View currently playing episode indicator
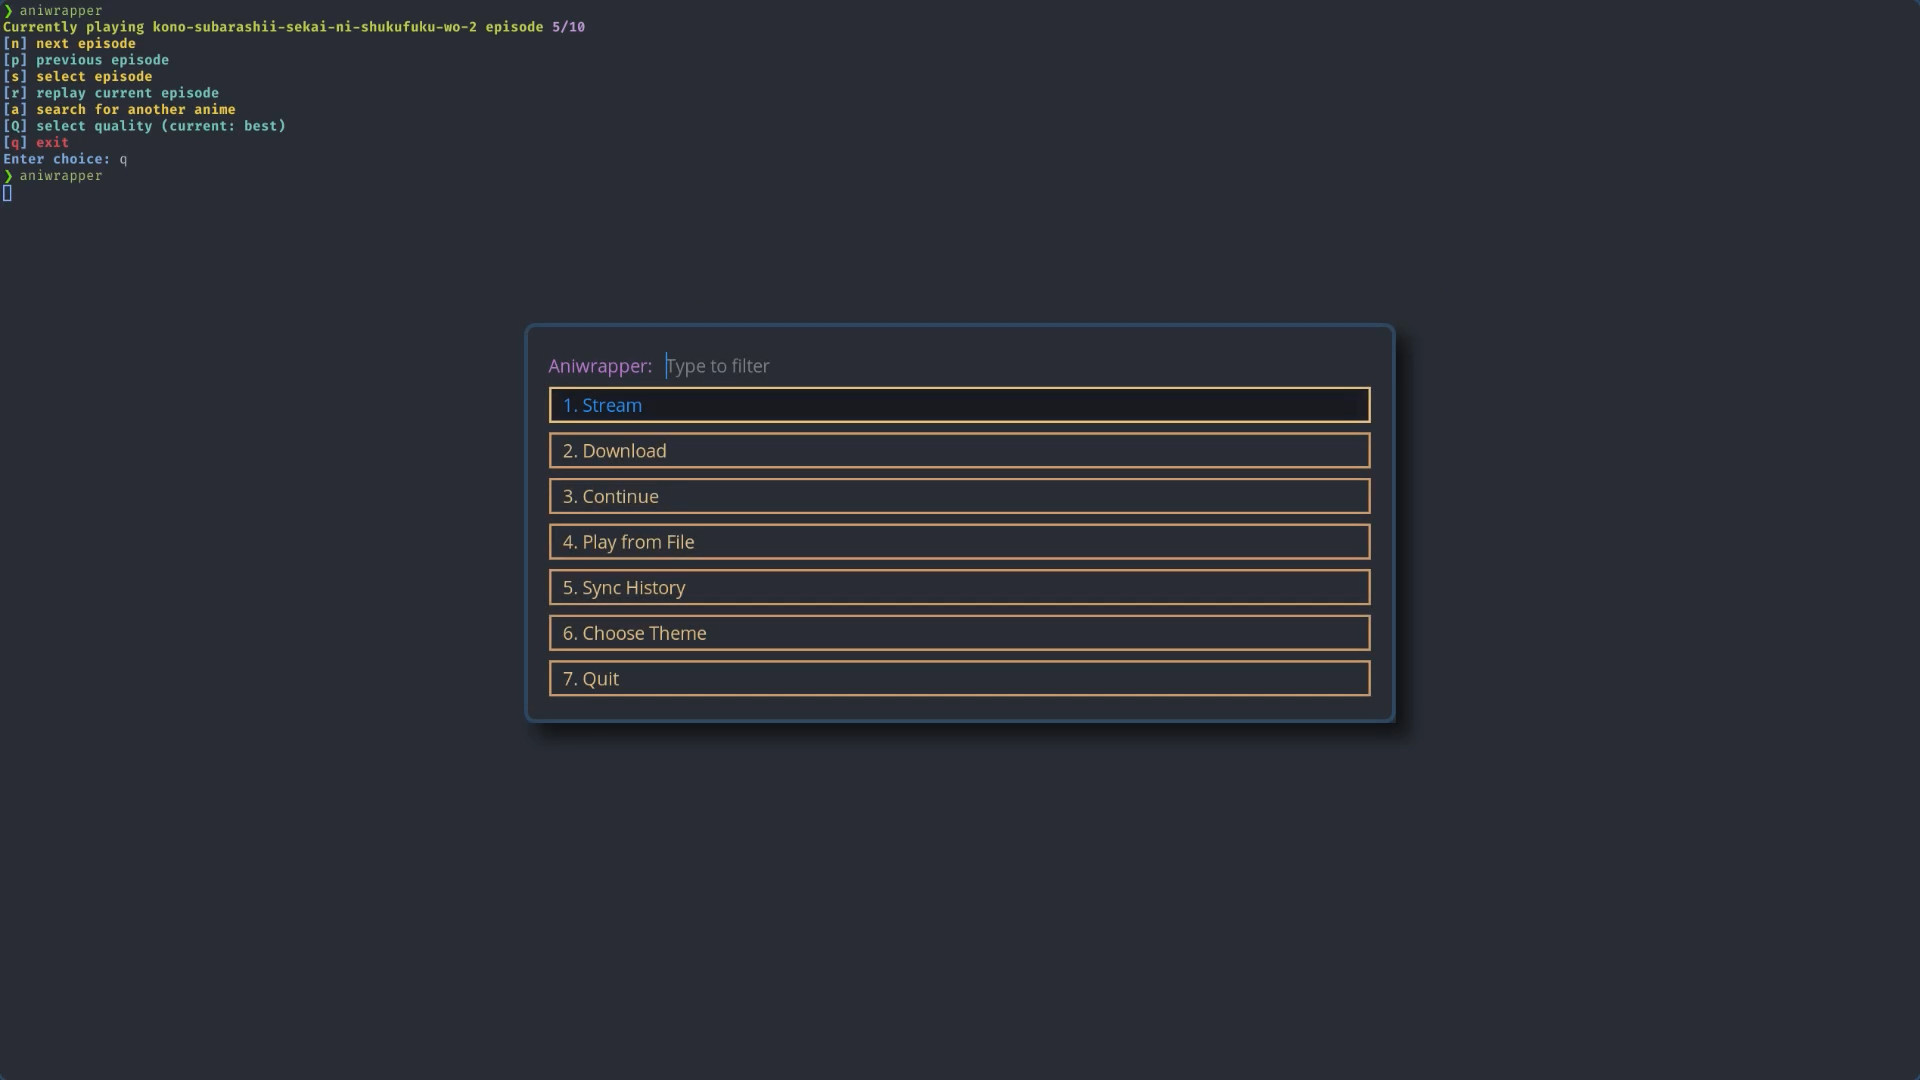The image size is (1920, 1080). [x=293, y=26]
